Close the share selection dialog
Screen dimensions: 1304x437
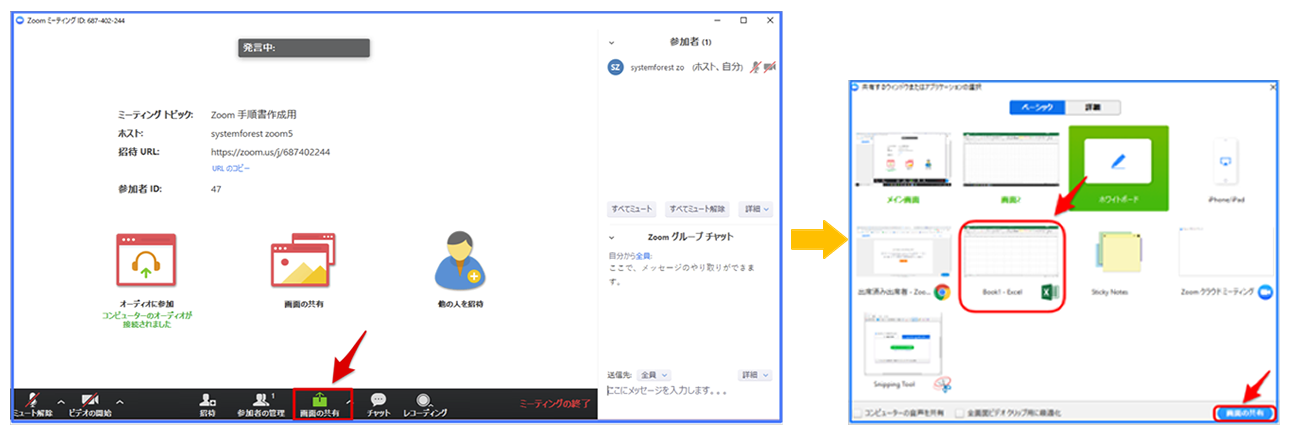[x=1271, y=88]
